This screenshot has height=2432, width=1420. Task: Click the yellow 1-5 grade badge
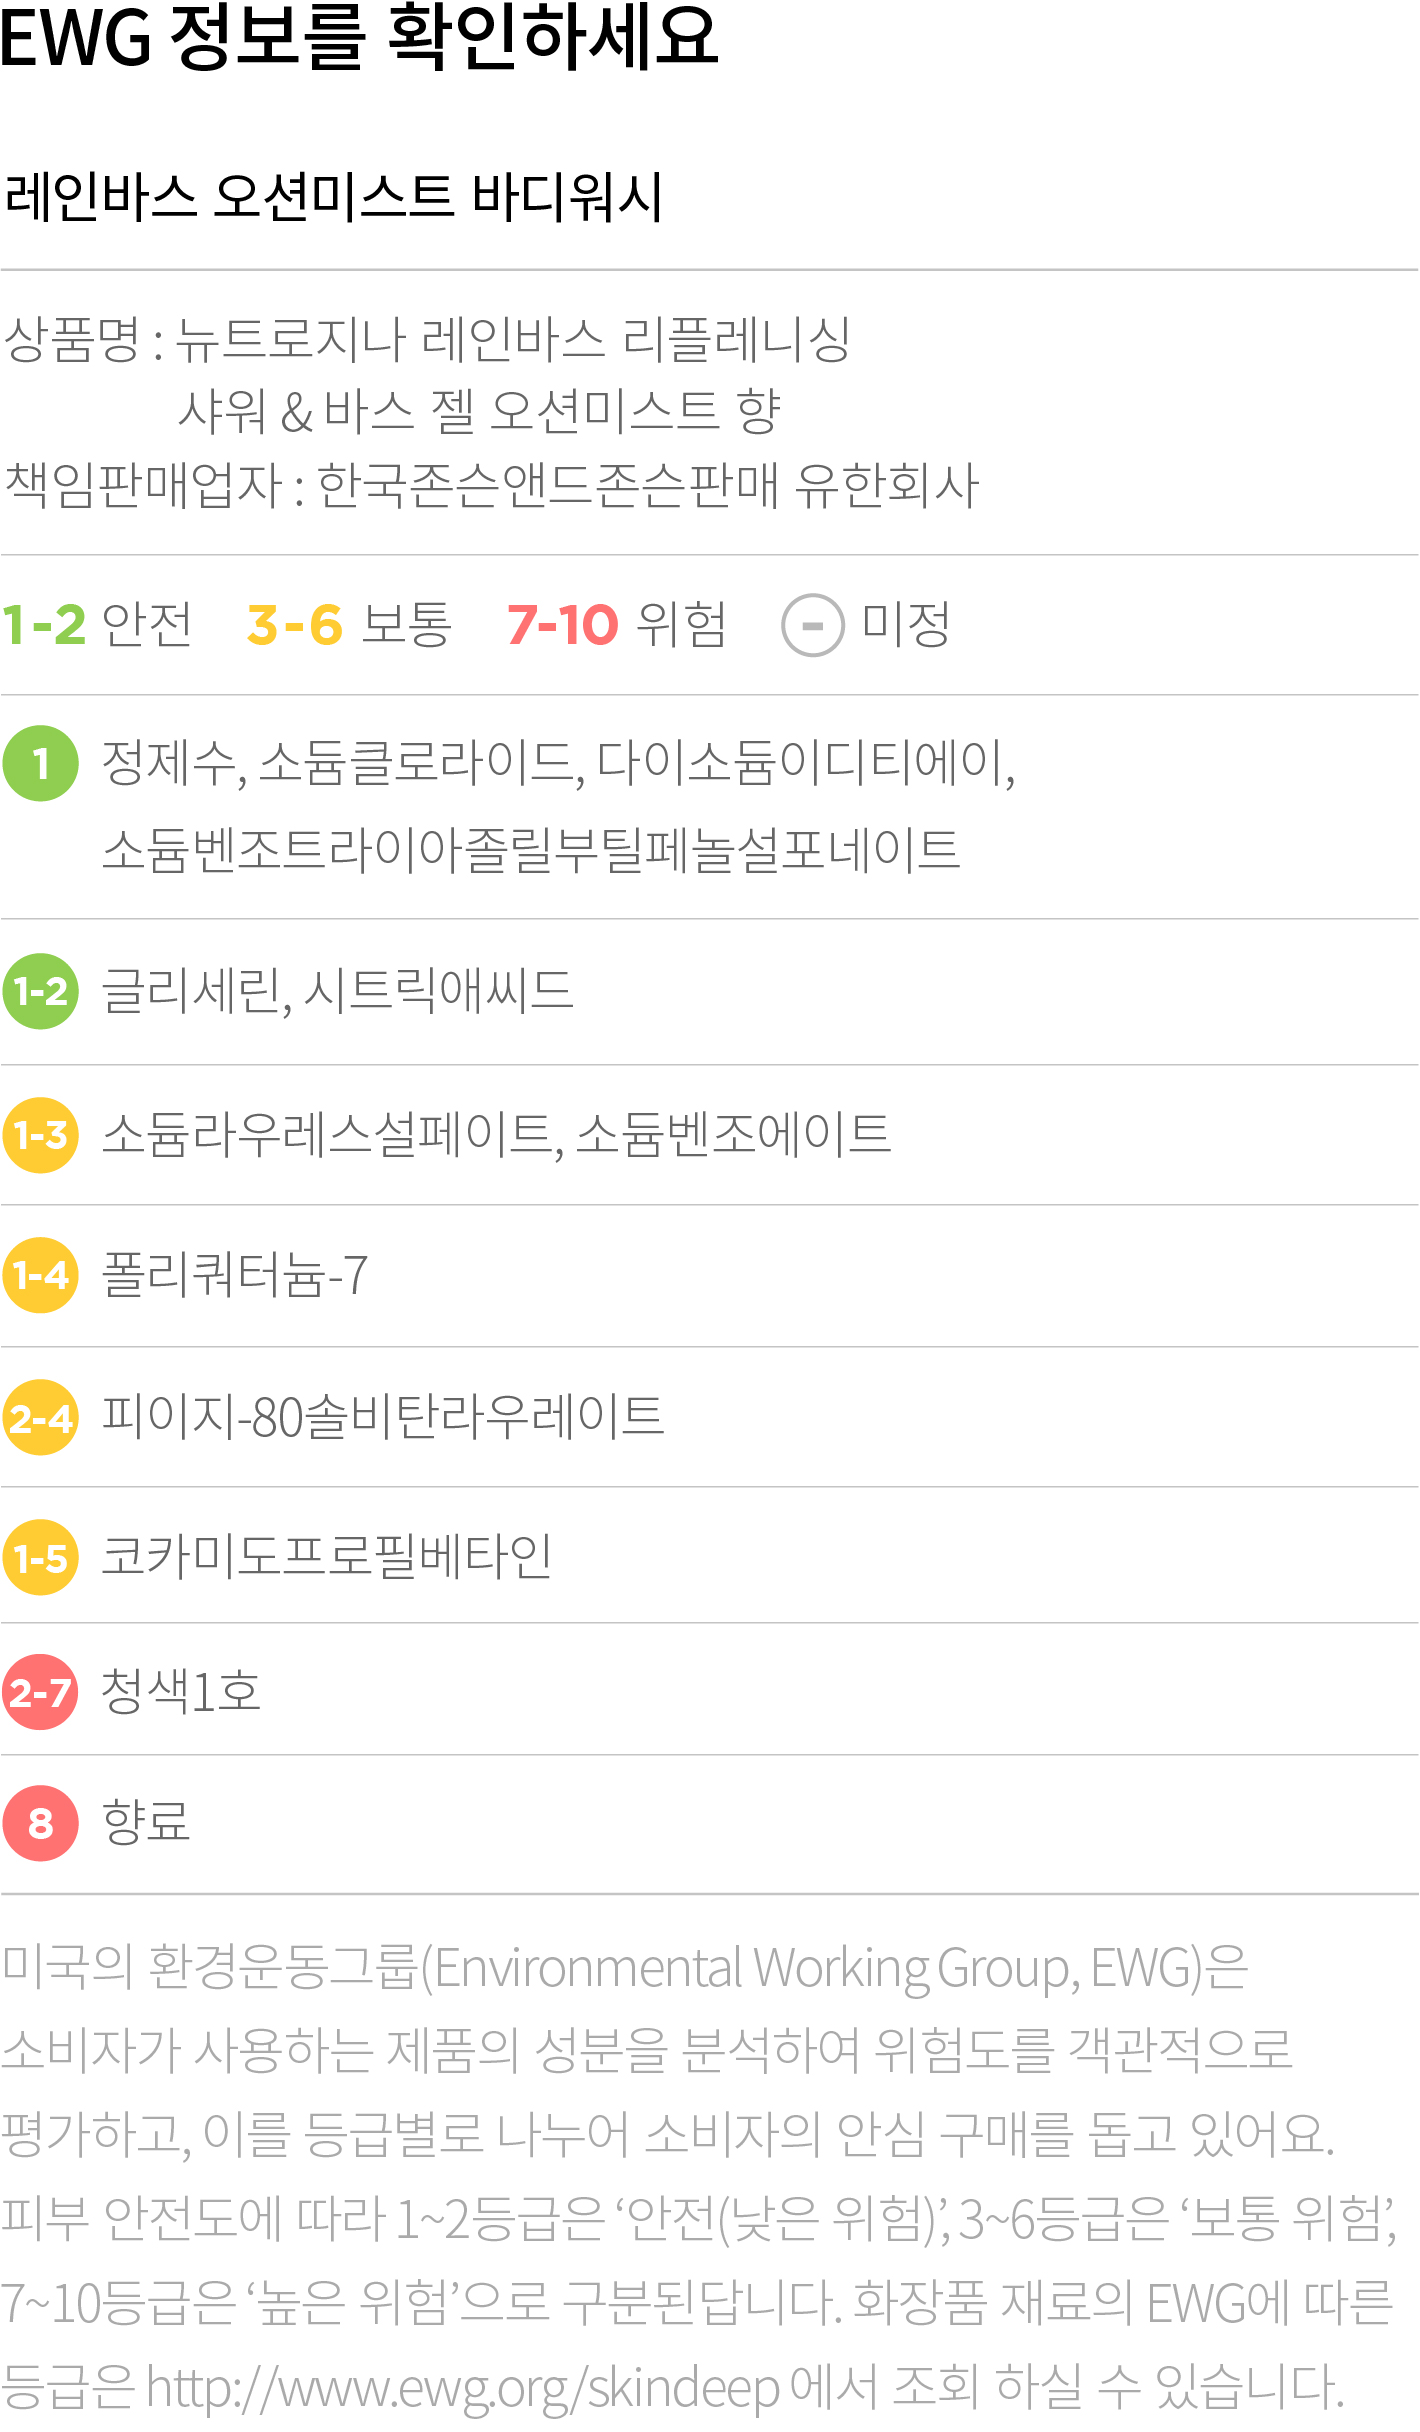(x=41, y=1557)
